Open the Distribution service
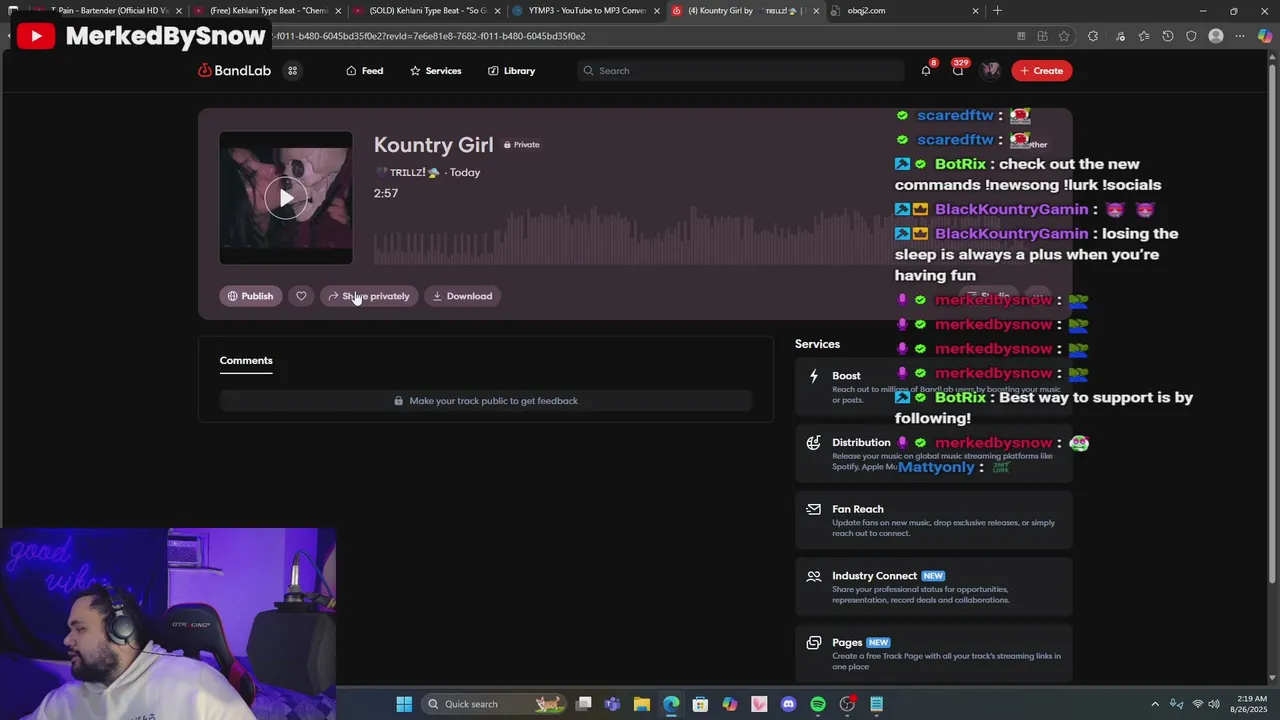This screenshot has width=1280, height=720. tap(933, 454)
